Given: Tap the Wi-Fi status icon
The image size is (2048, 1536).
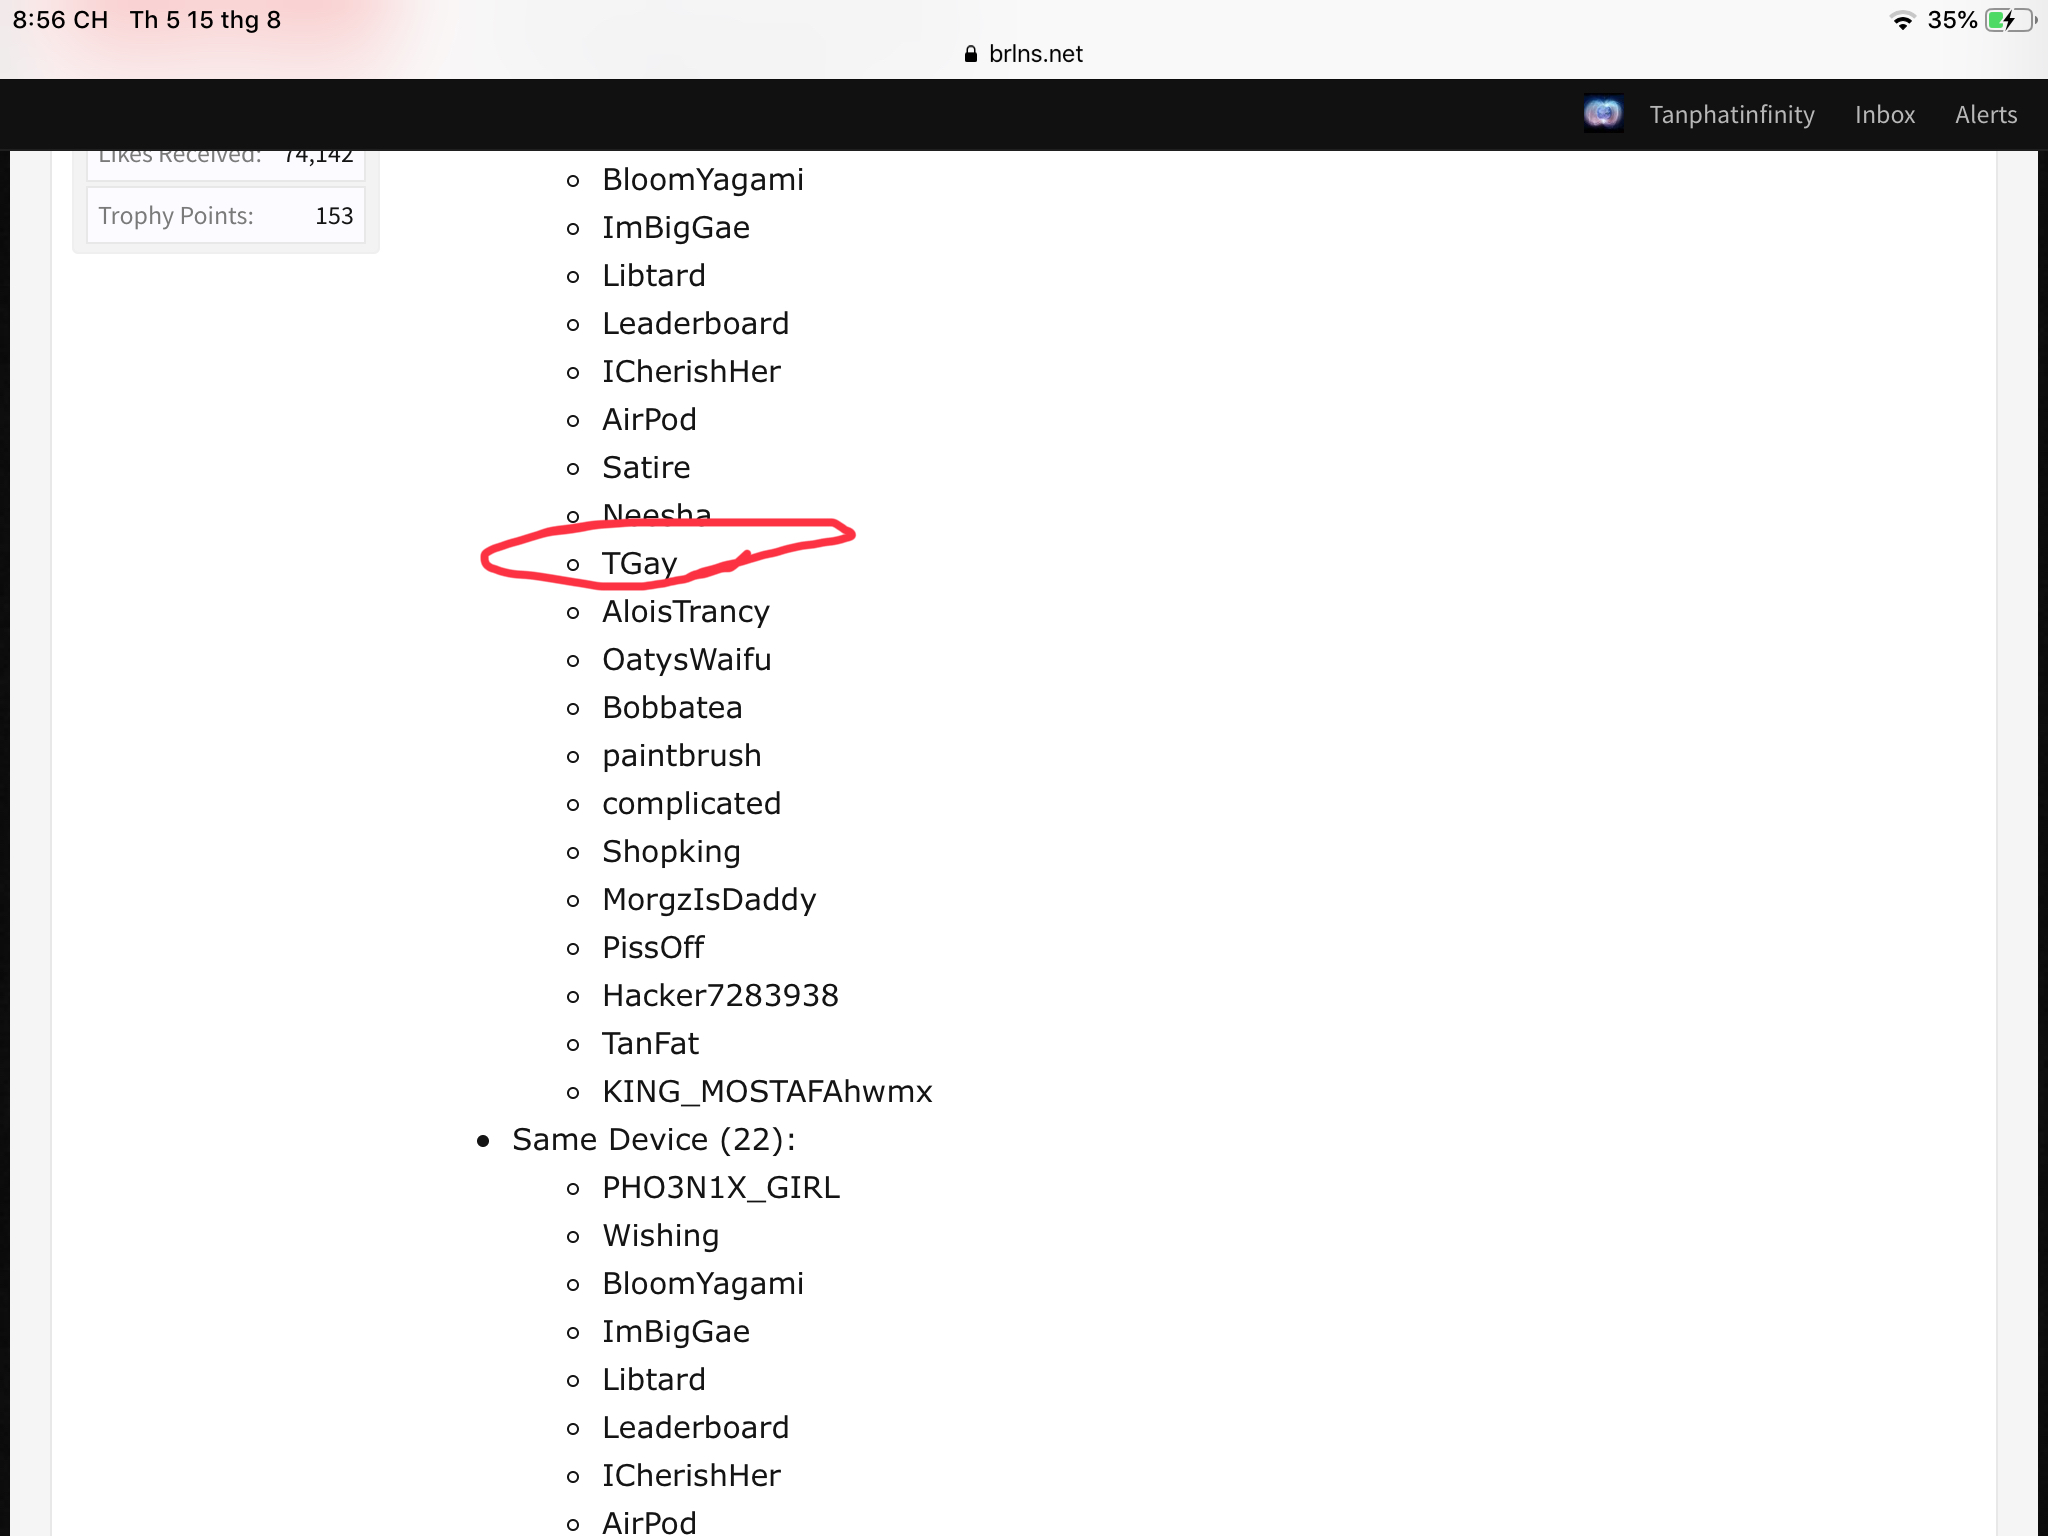Looking at the screenshot, I should click(x=1902, y=20).
